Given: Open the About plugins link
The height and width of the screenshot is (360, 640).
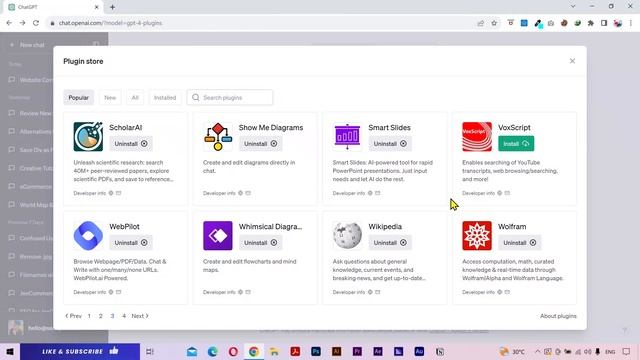Looking at the screenshot, I should coord(558,316).
